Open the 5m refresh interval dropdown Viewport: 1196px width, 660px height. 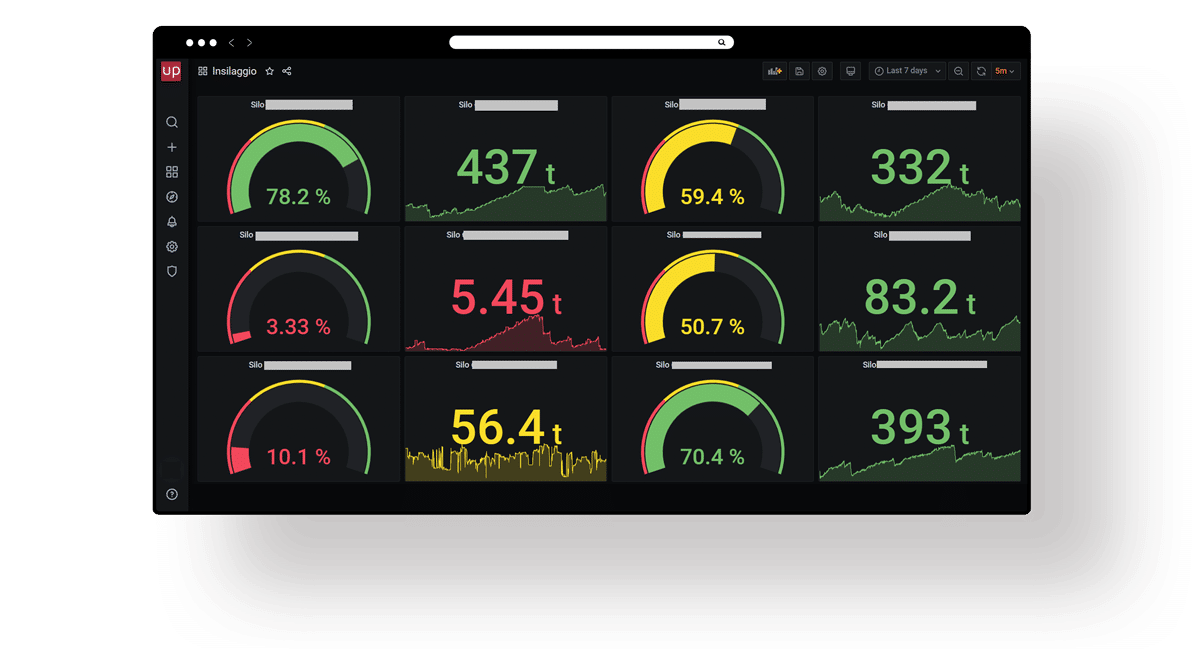(1005, 71)
